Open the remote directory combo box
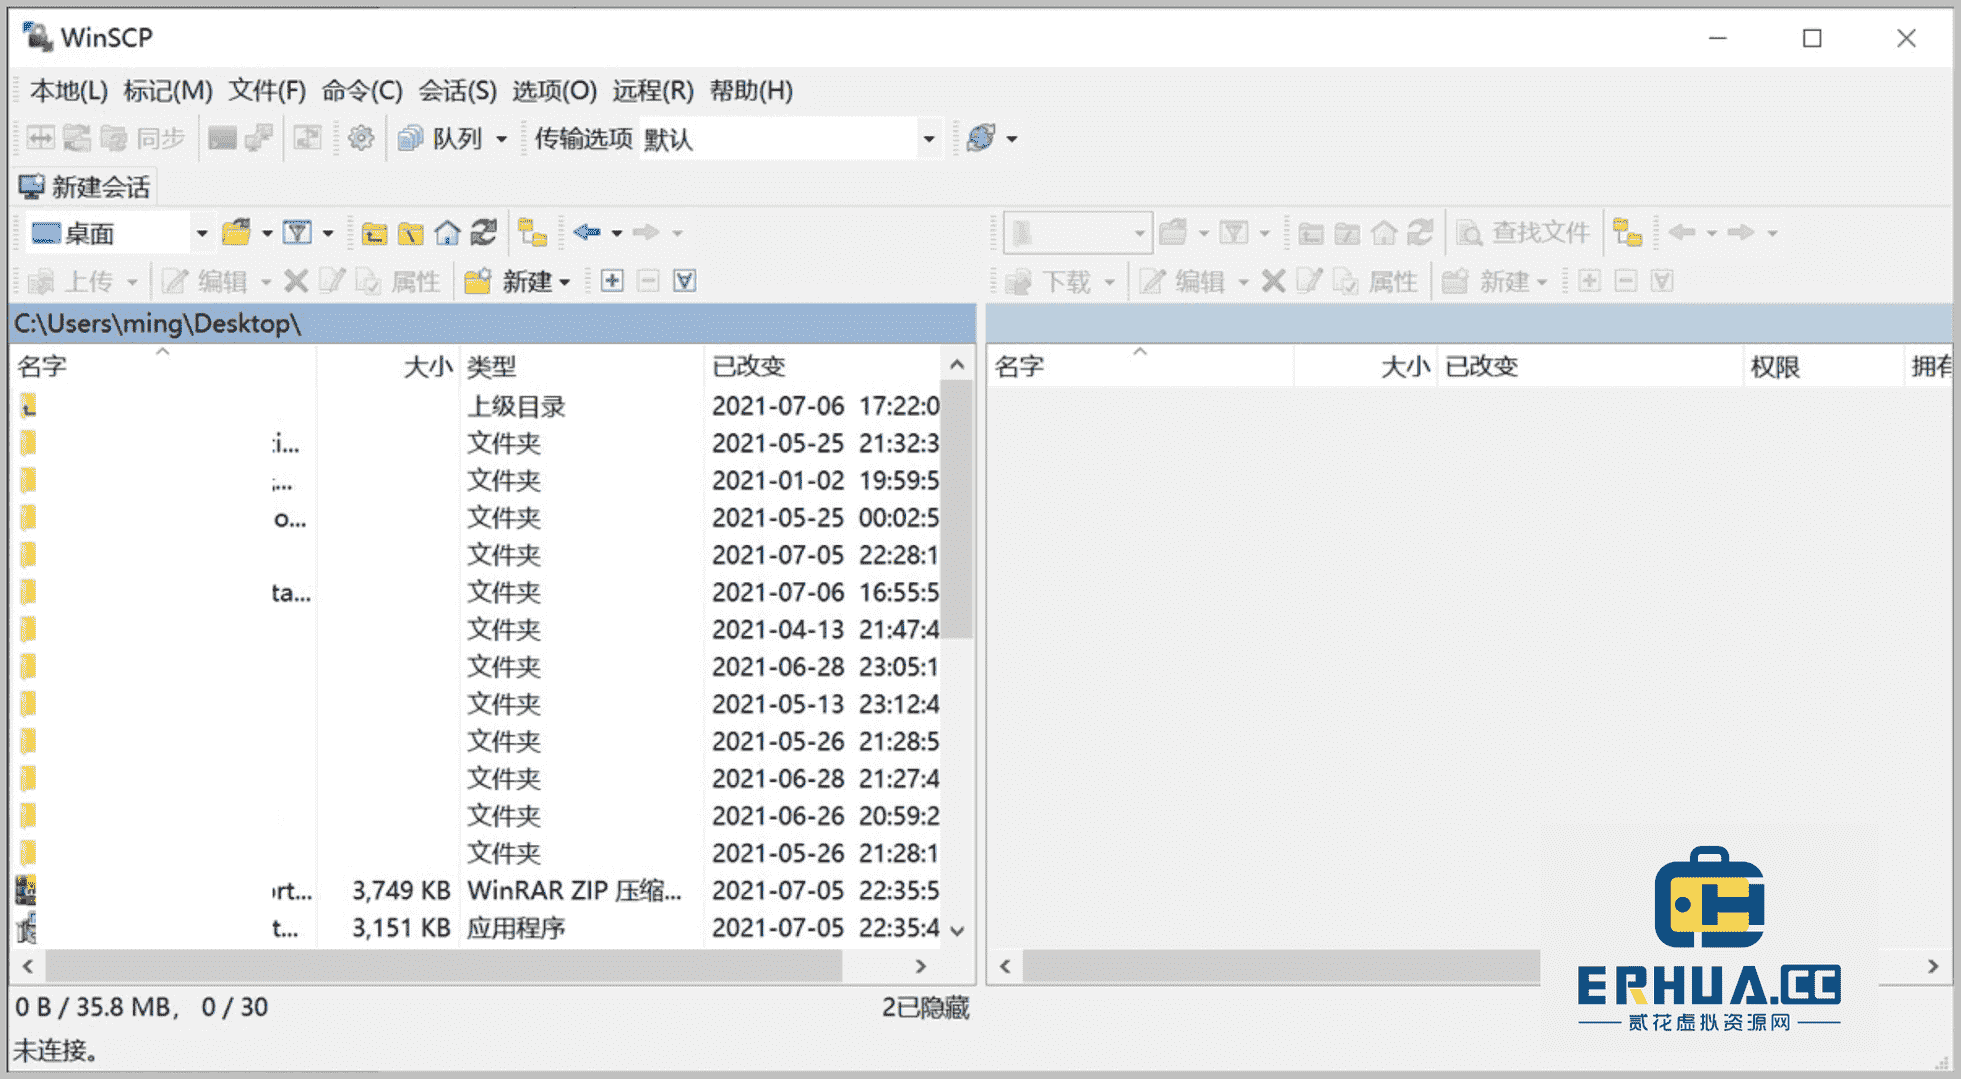 pos(1077,233)
